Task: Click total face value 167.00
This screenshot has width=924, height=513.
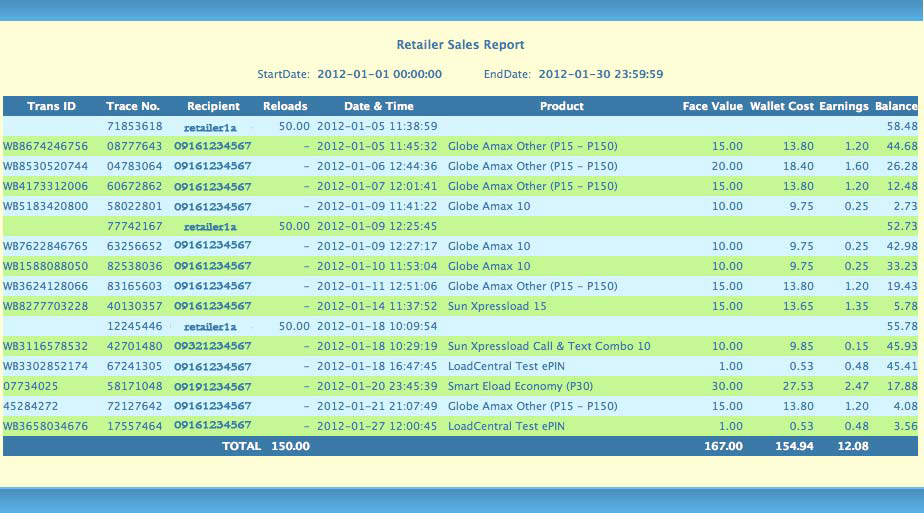Action: 723,446
